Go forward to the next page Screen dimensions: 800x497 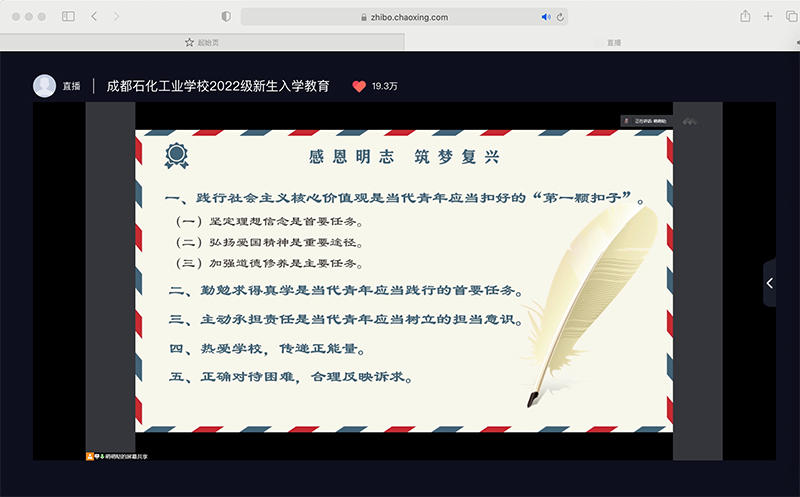point(116,17)
